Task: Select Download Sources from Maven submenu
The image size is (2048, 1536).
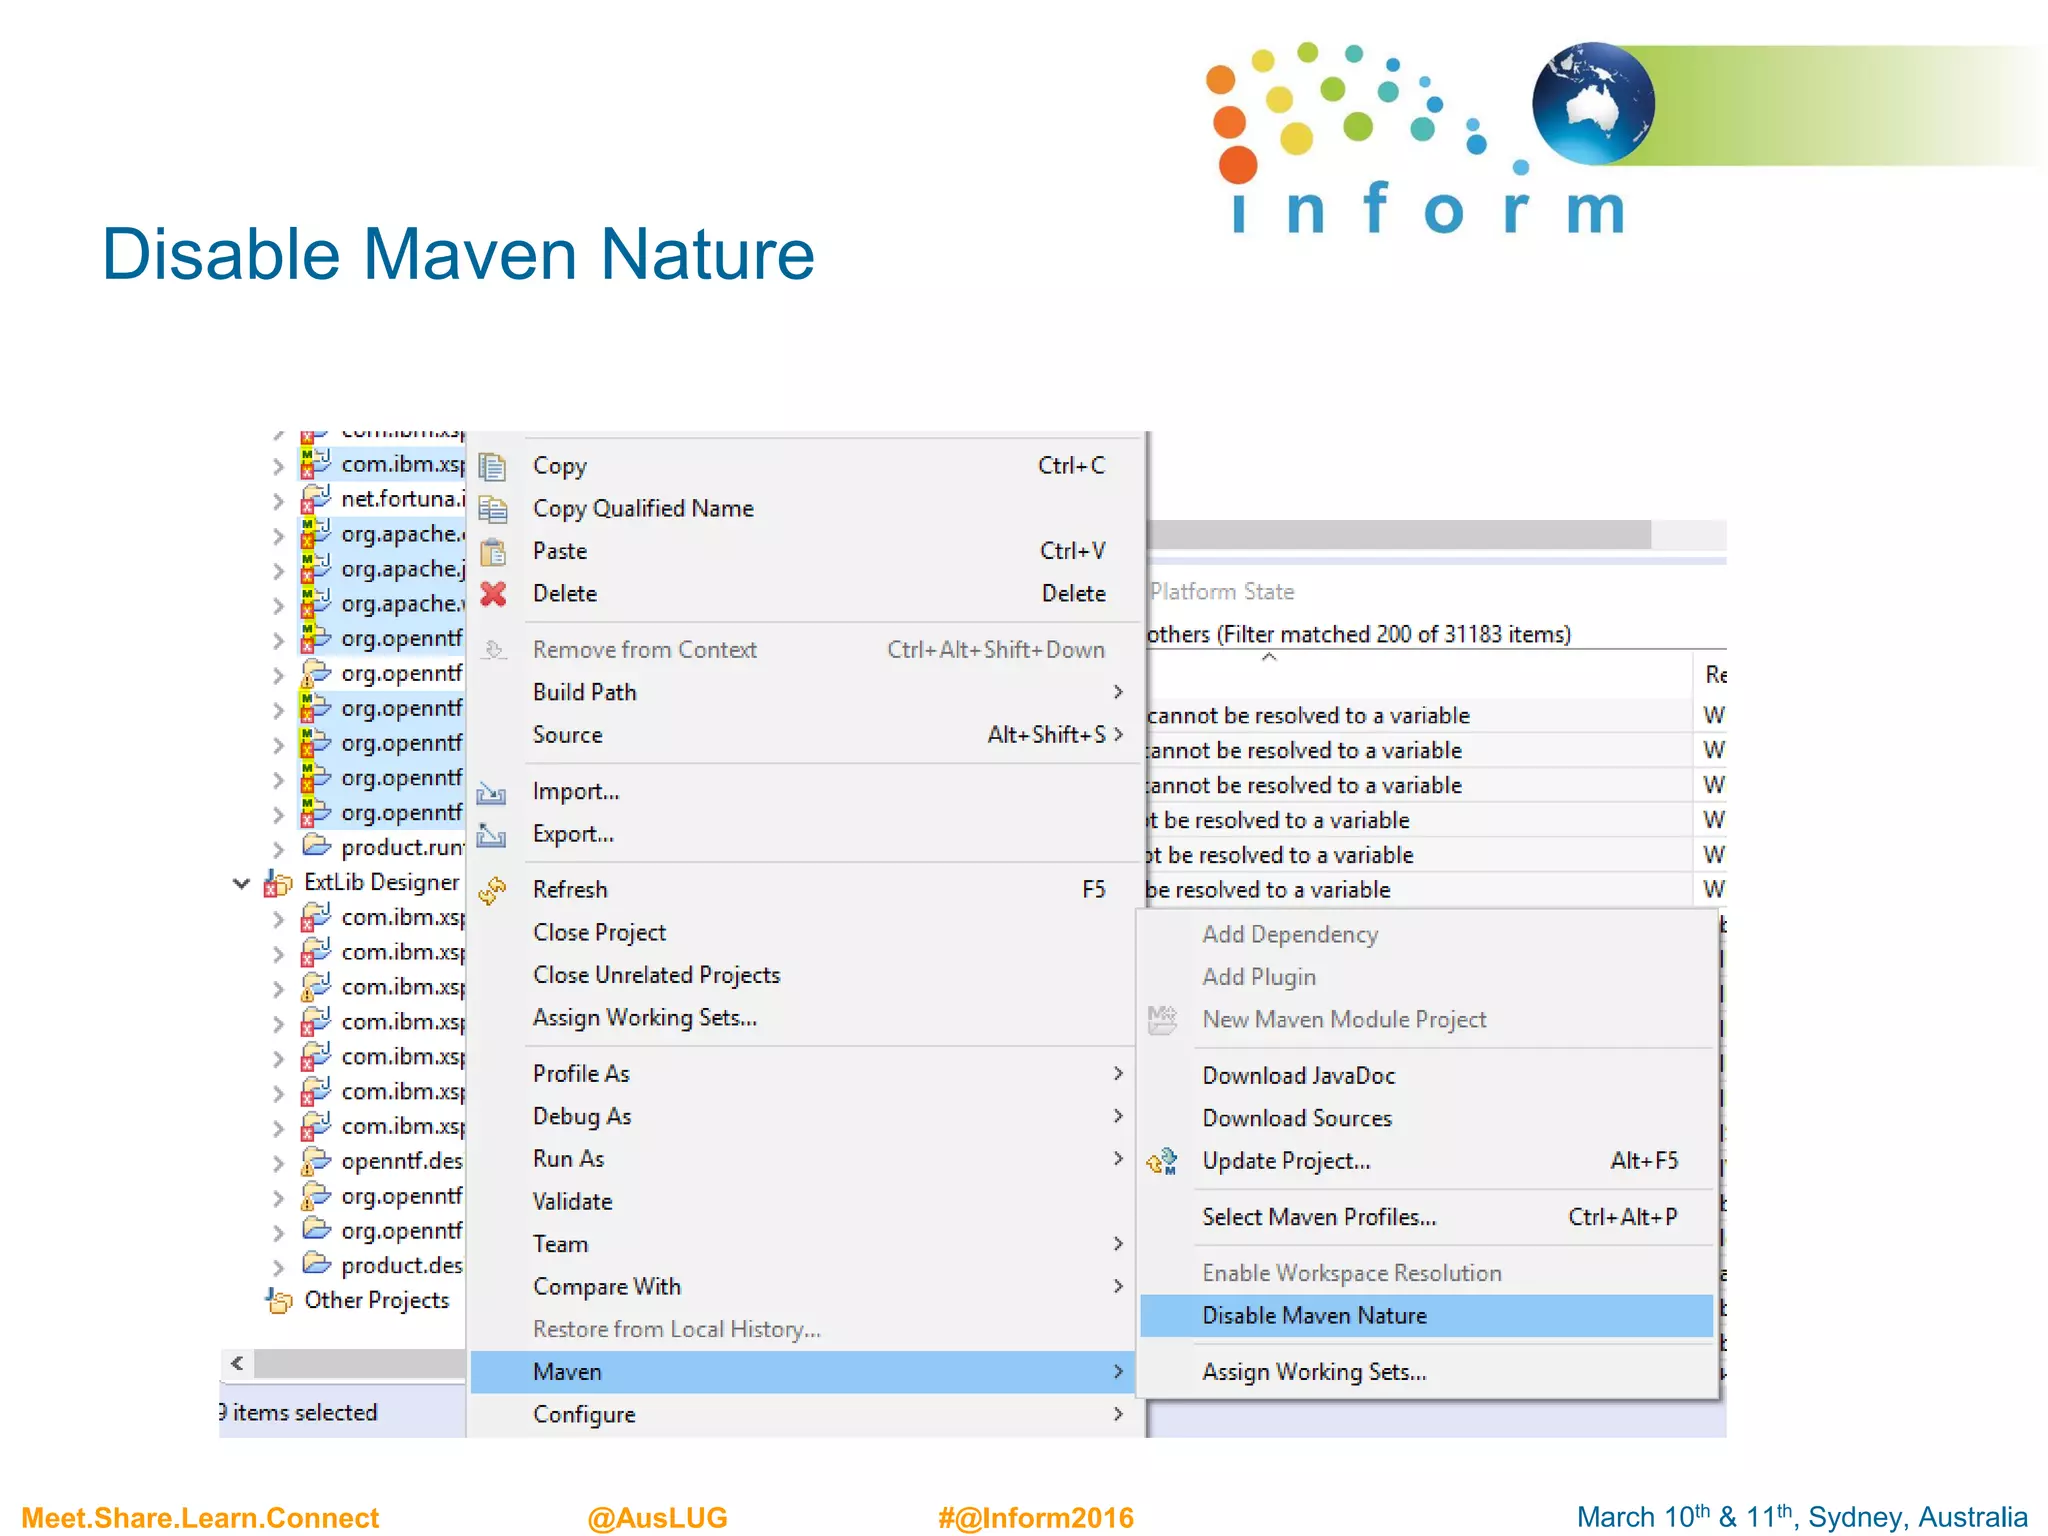Action: (x=1297, y=1119)
